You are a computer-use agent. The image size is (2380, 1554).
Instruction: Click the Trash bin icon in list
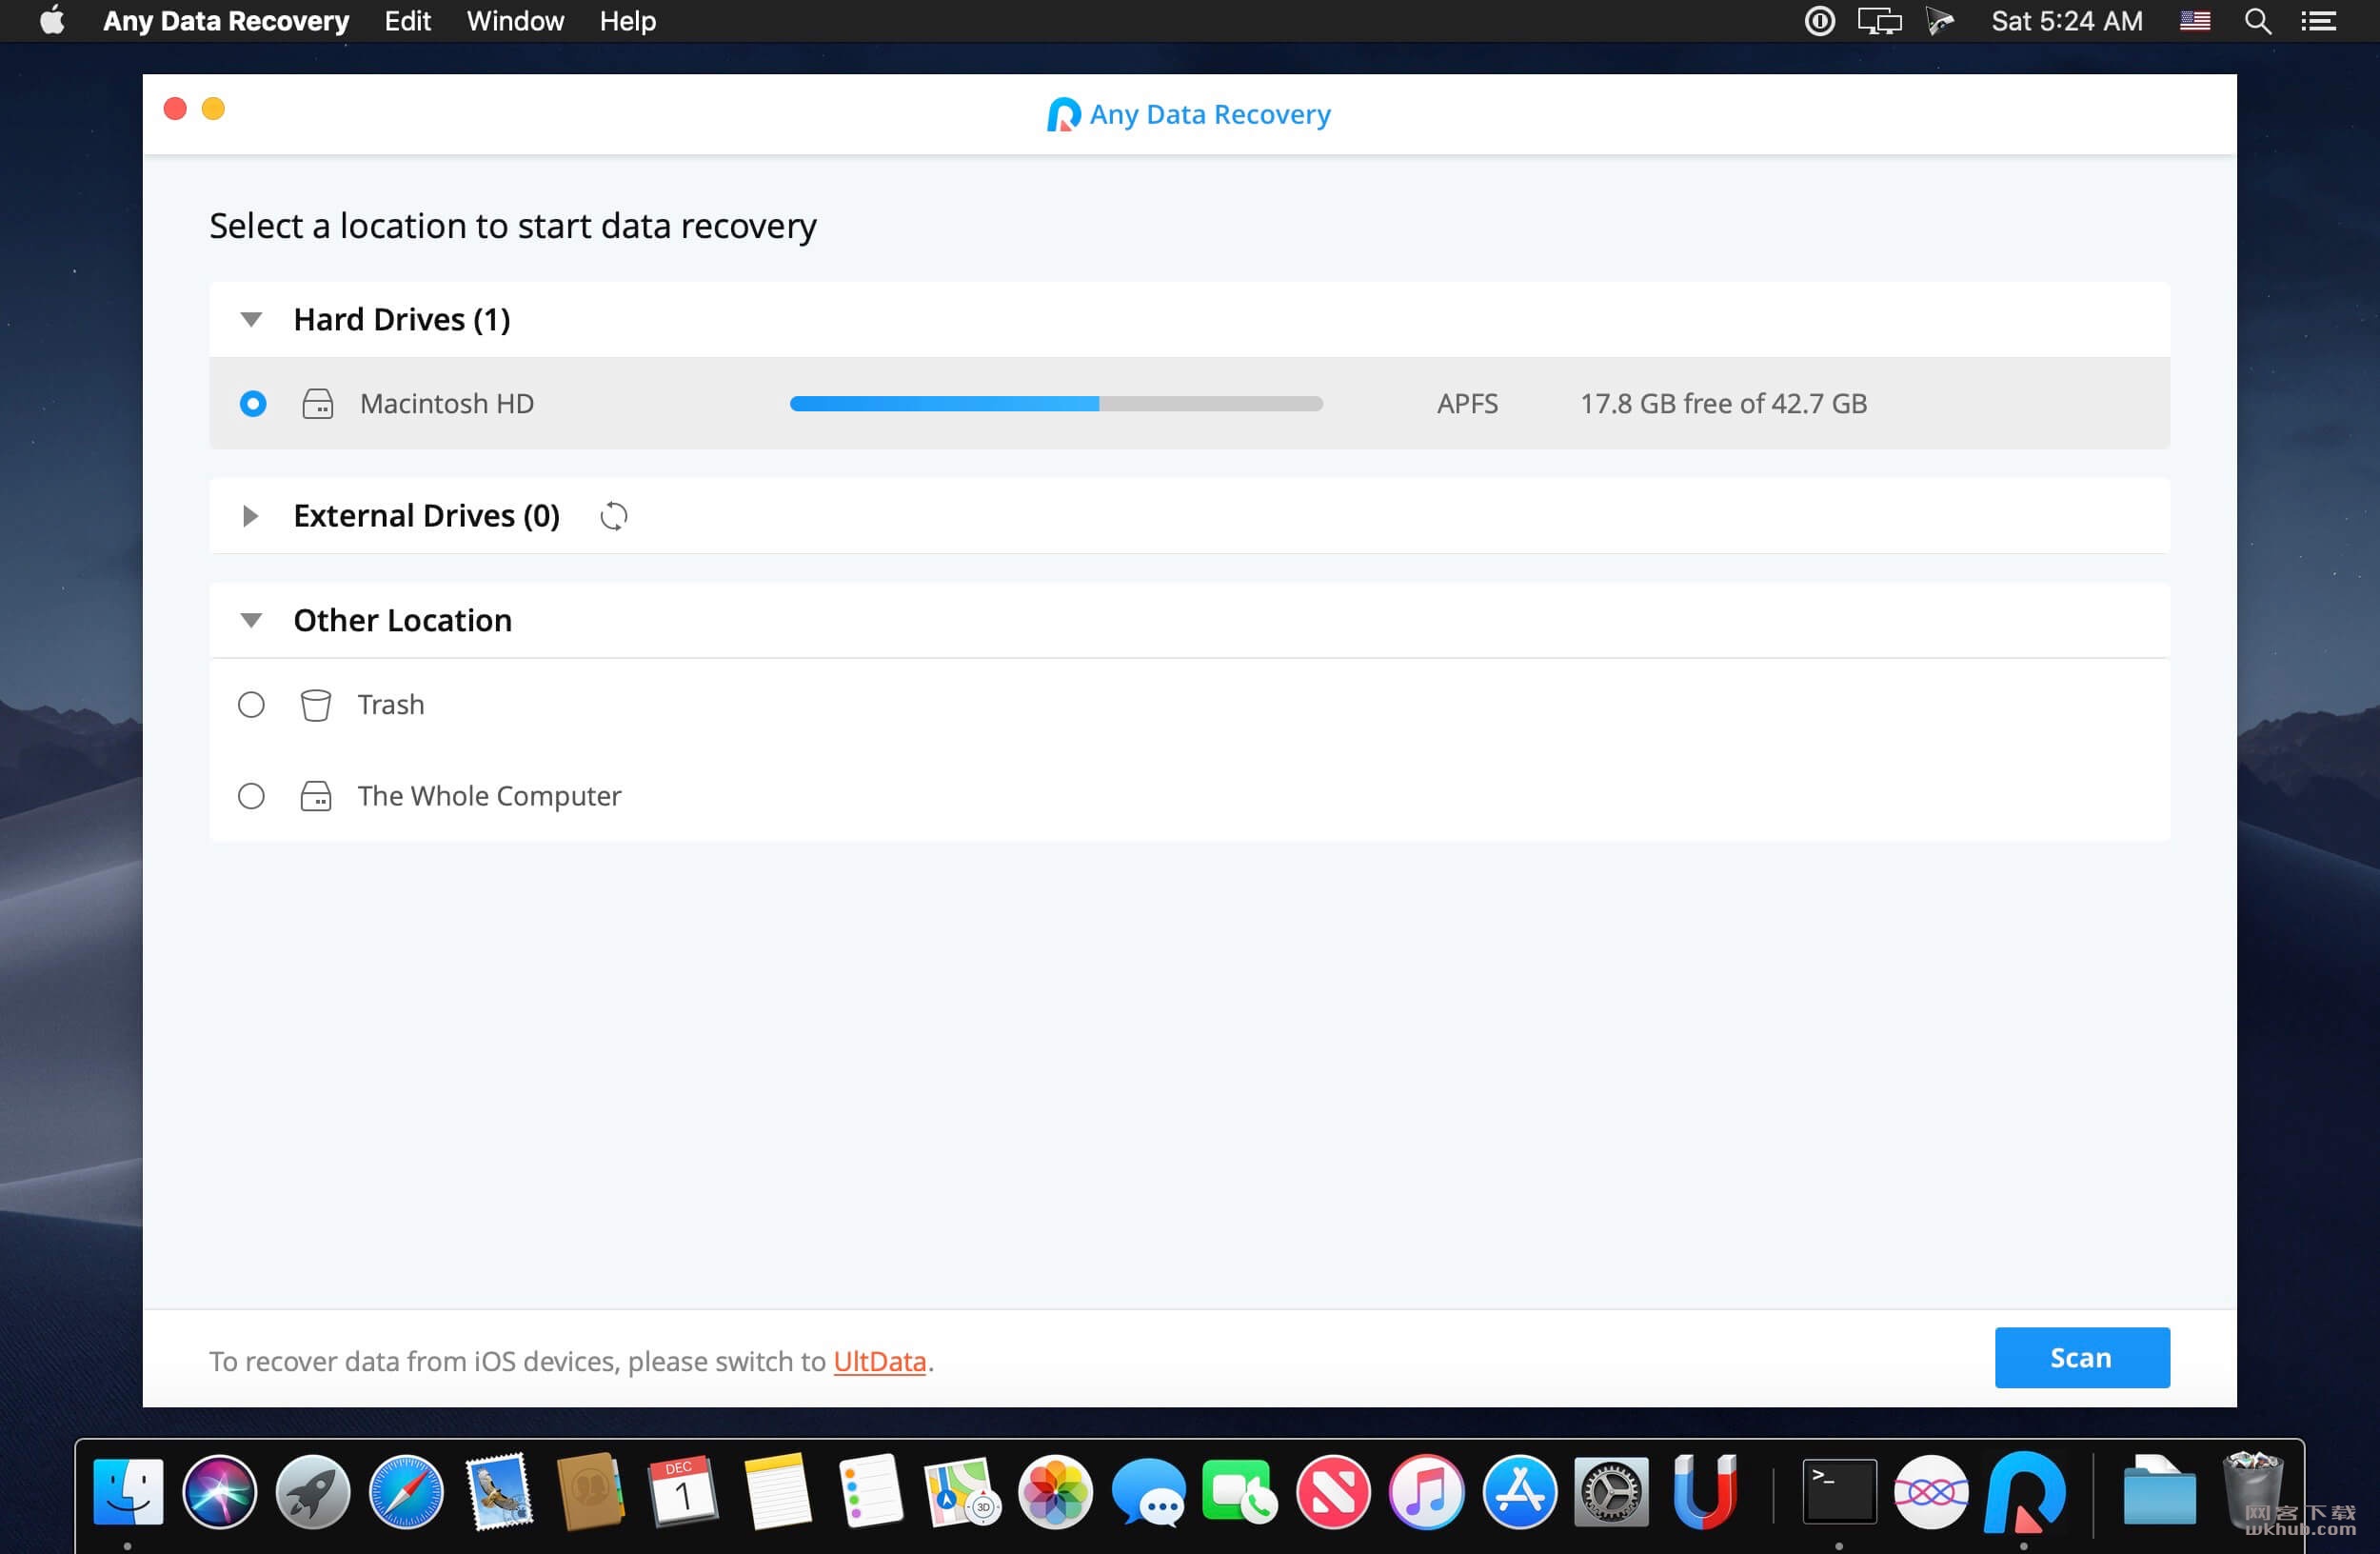pyautogui.click(x=316, y=705)
